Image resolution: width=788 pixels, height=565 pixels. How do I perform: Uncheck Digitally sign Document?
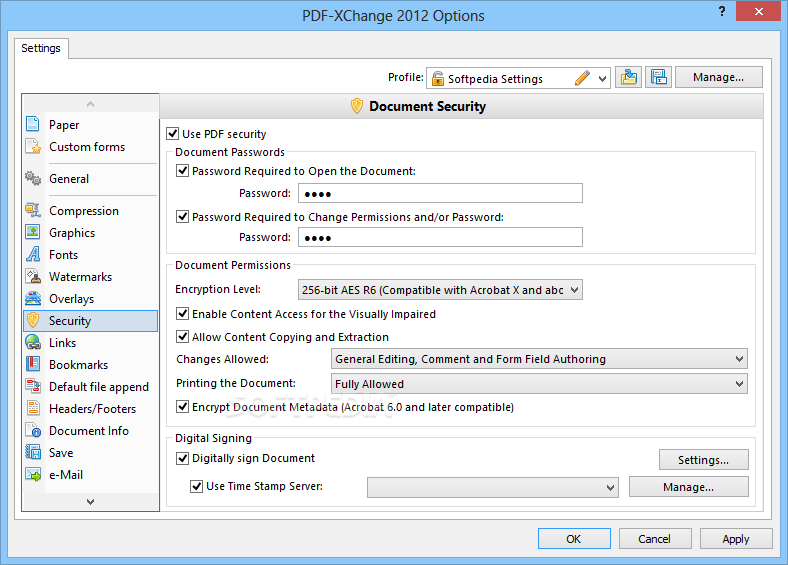[x=182, y=458]
